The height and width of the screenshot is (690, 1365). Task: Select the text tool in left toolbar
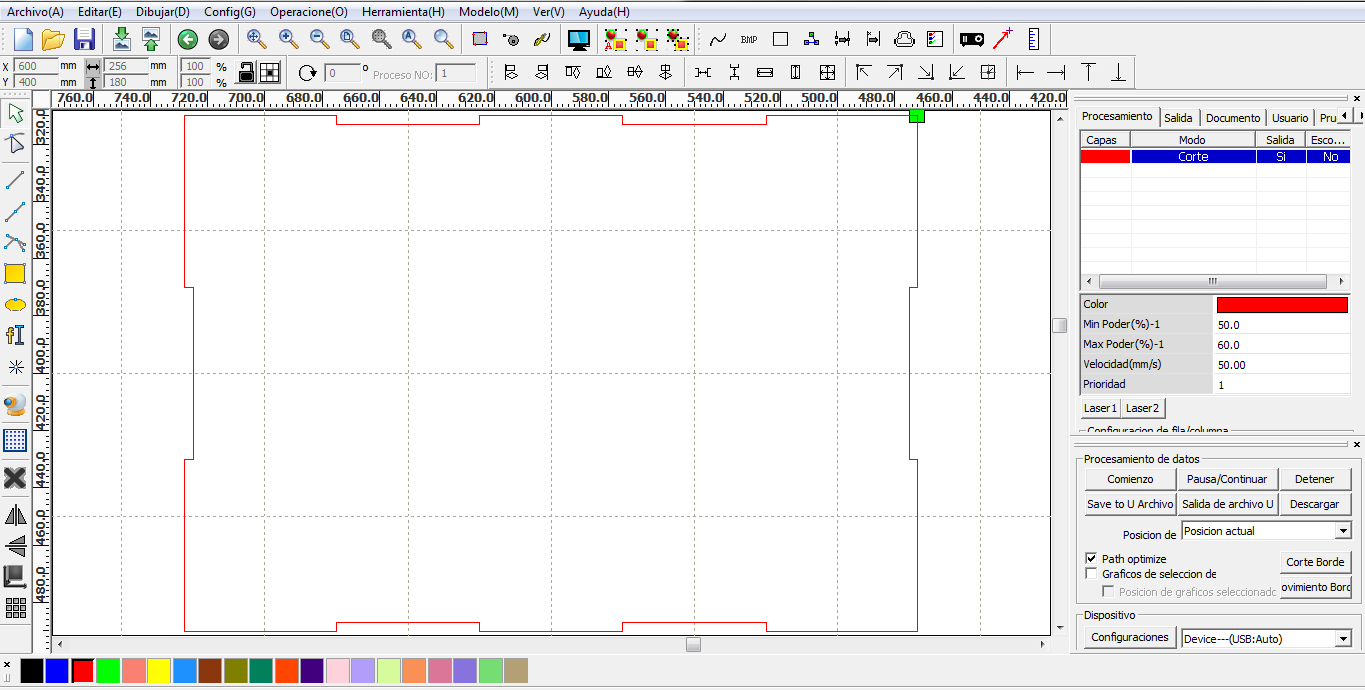[15, 335]
